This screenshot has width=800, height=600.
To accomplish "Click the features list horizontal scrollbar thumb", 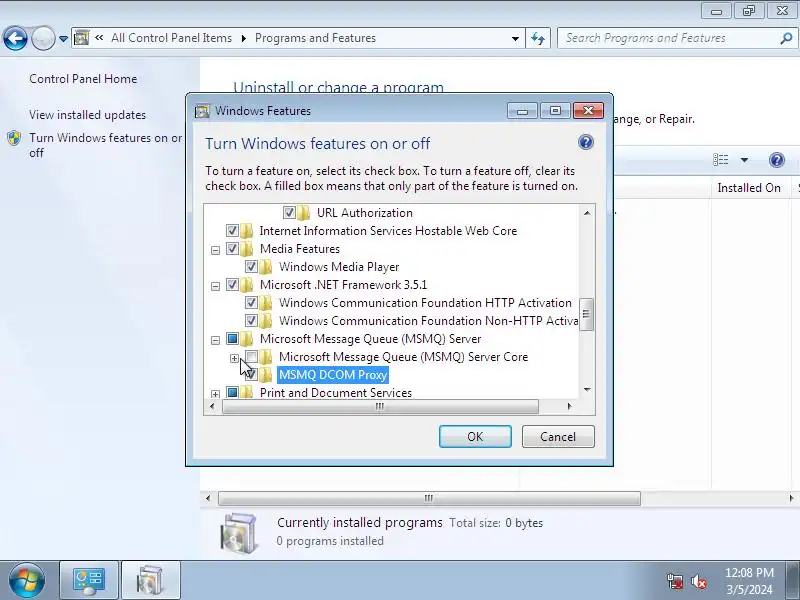I will [380, 407].
